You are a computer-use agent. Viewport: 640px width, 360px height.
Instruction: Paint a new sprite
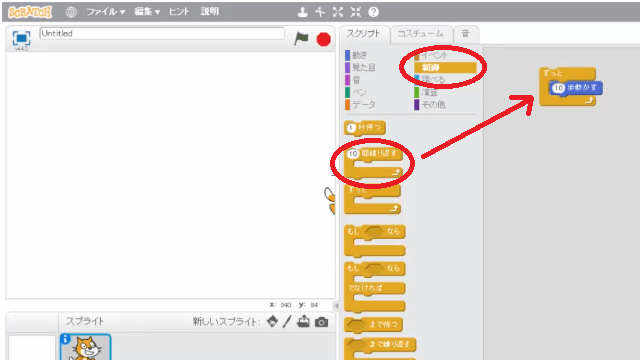[287, 322]
